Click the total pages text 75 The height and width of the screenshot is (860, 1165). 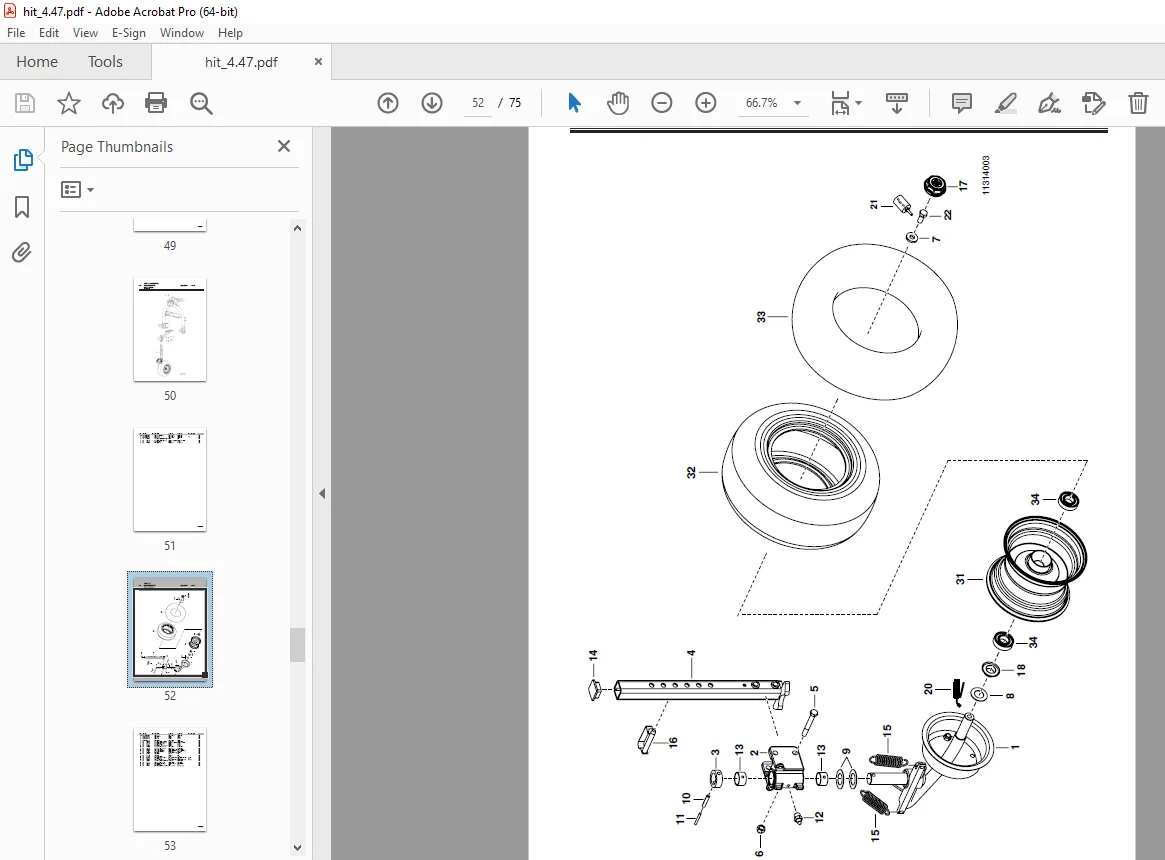point(515,103)
